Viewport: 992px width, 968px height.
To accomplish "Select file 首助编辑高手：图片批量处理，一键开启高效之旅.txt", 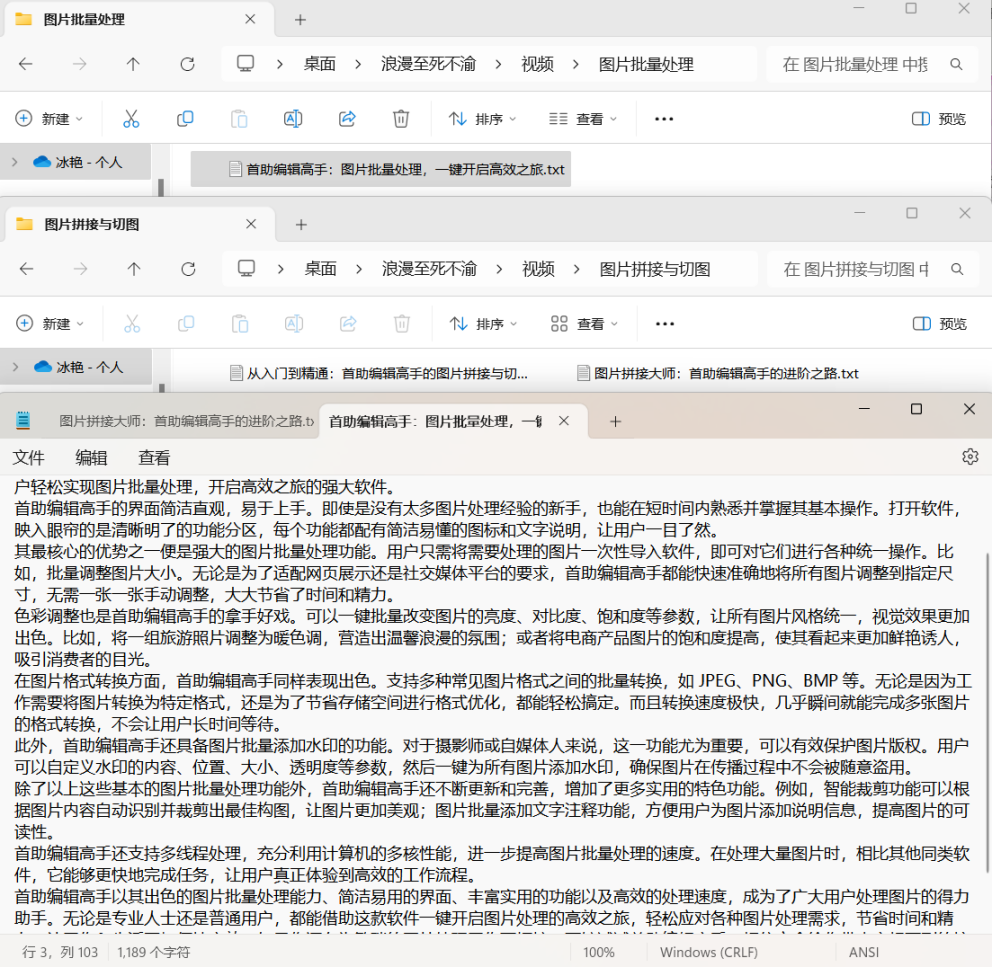I will pyautogui.click(x=381, y=169).
